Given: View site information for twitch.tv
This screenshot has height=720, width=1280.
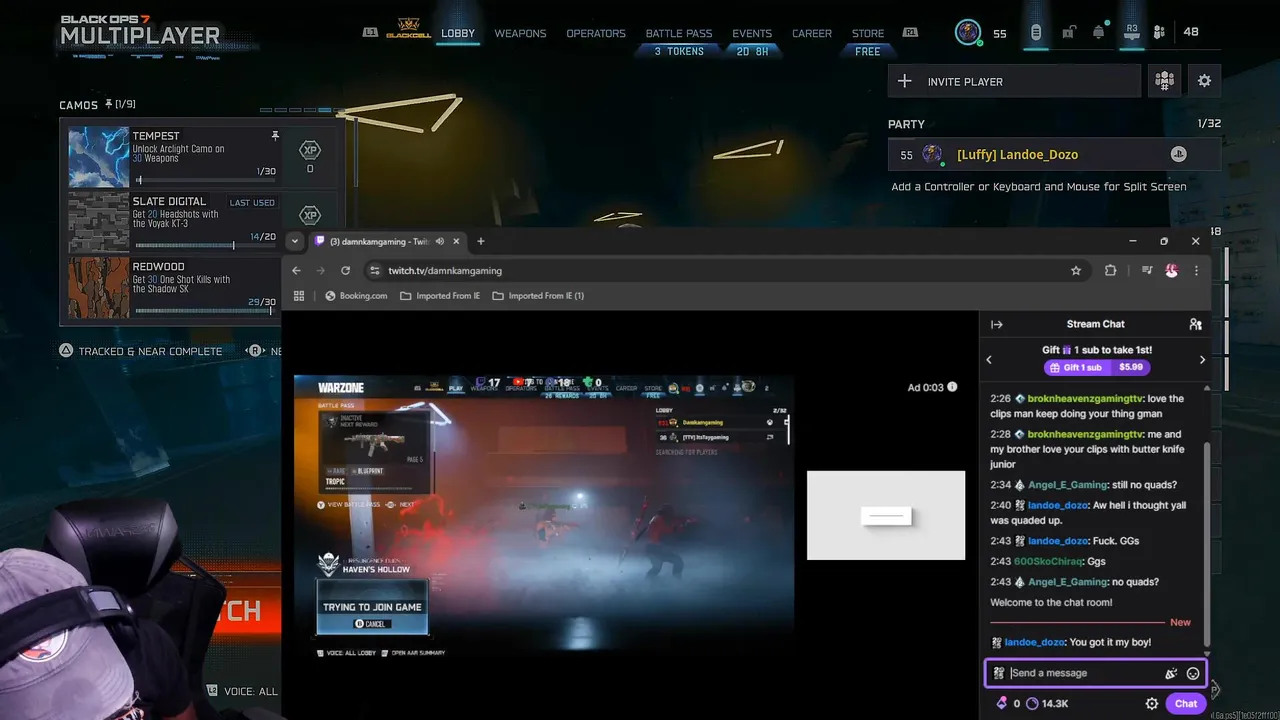Looking at the screenshot, I should tap(375, 270).
